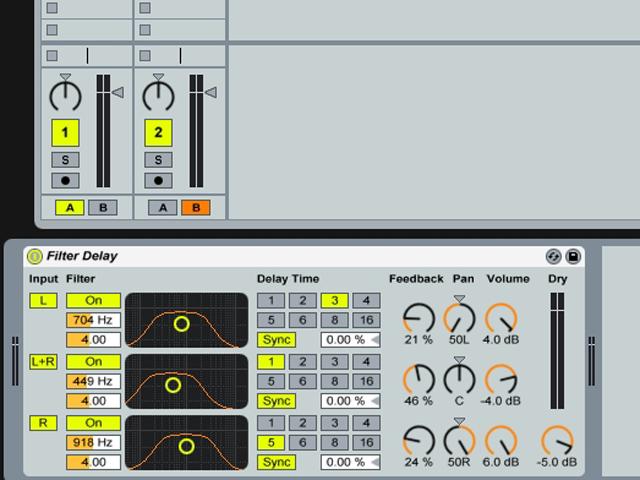This screenshot has width=640, height=480.
Task: Click track 1 solo button
Action: (65, 160)
